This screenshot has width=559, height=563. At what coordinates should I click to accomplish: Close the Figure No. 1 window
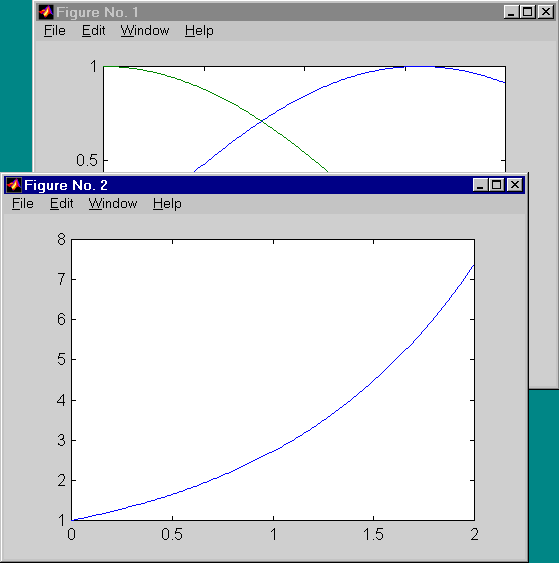(x=546, y=12)
